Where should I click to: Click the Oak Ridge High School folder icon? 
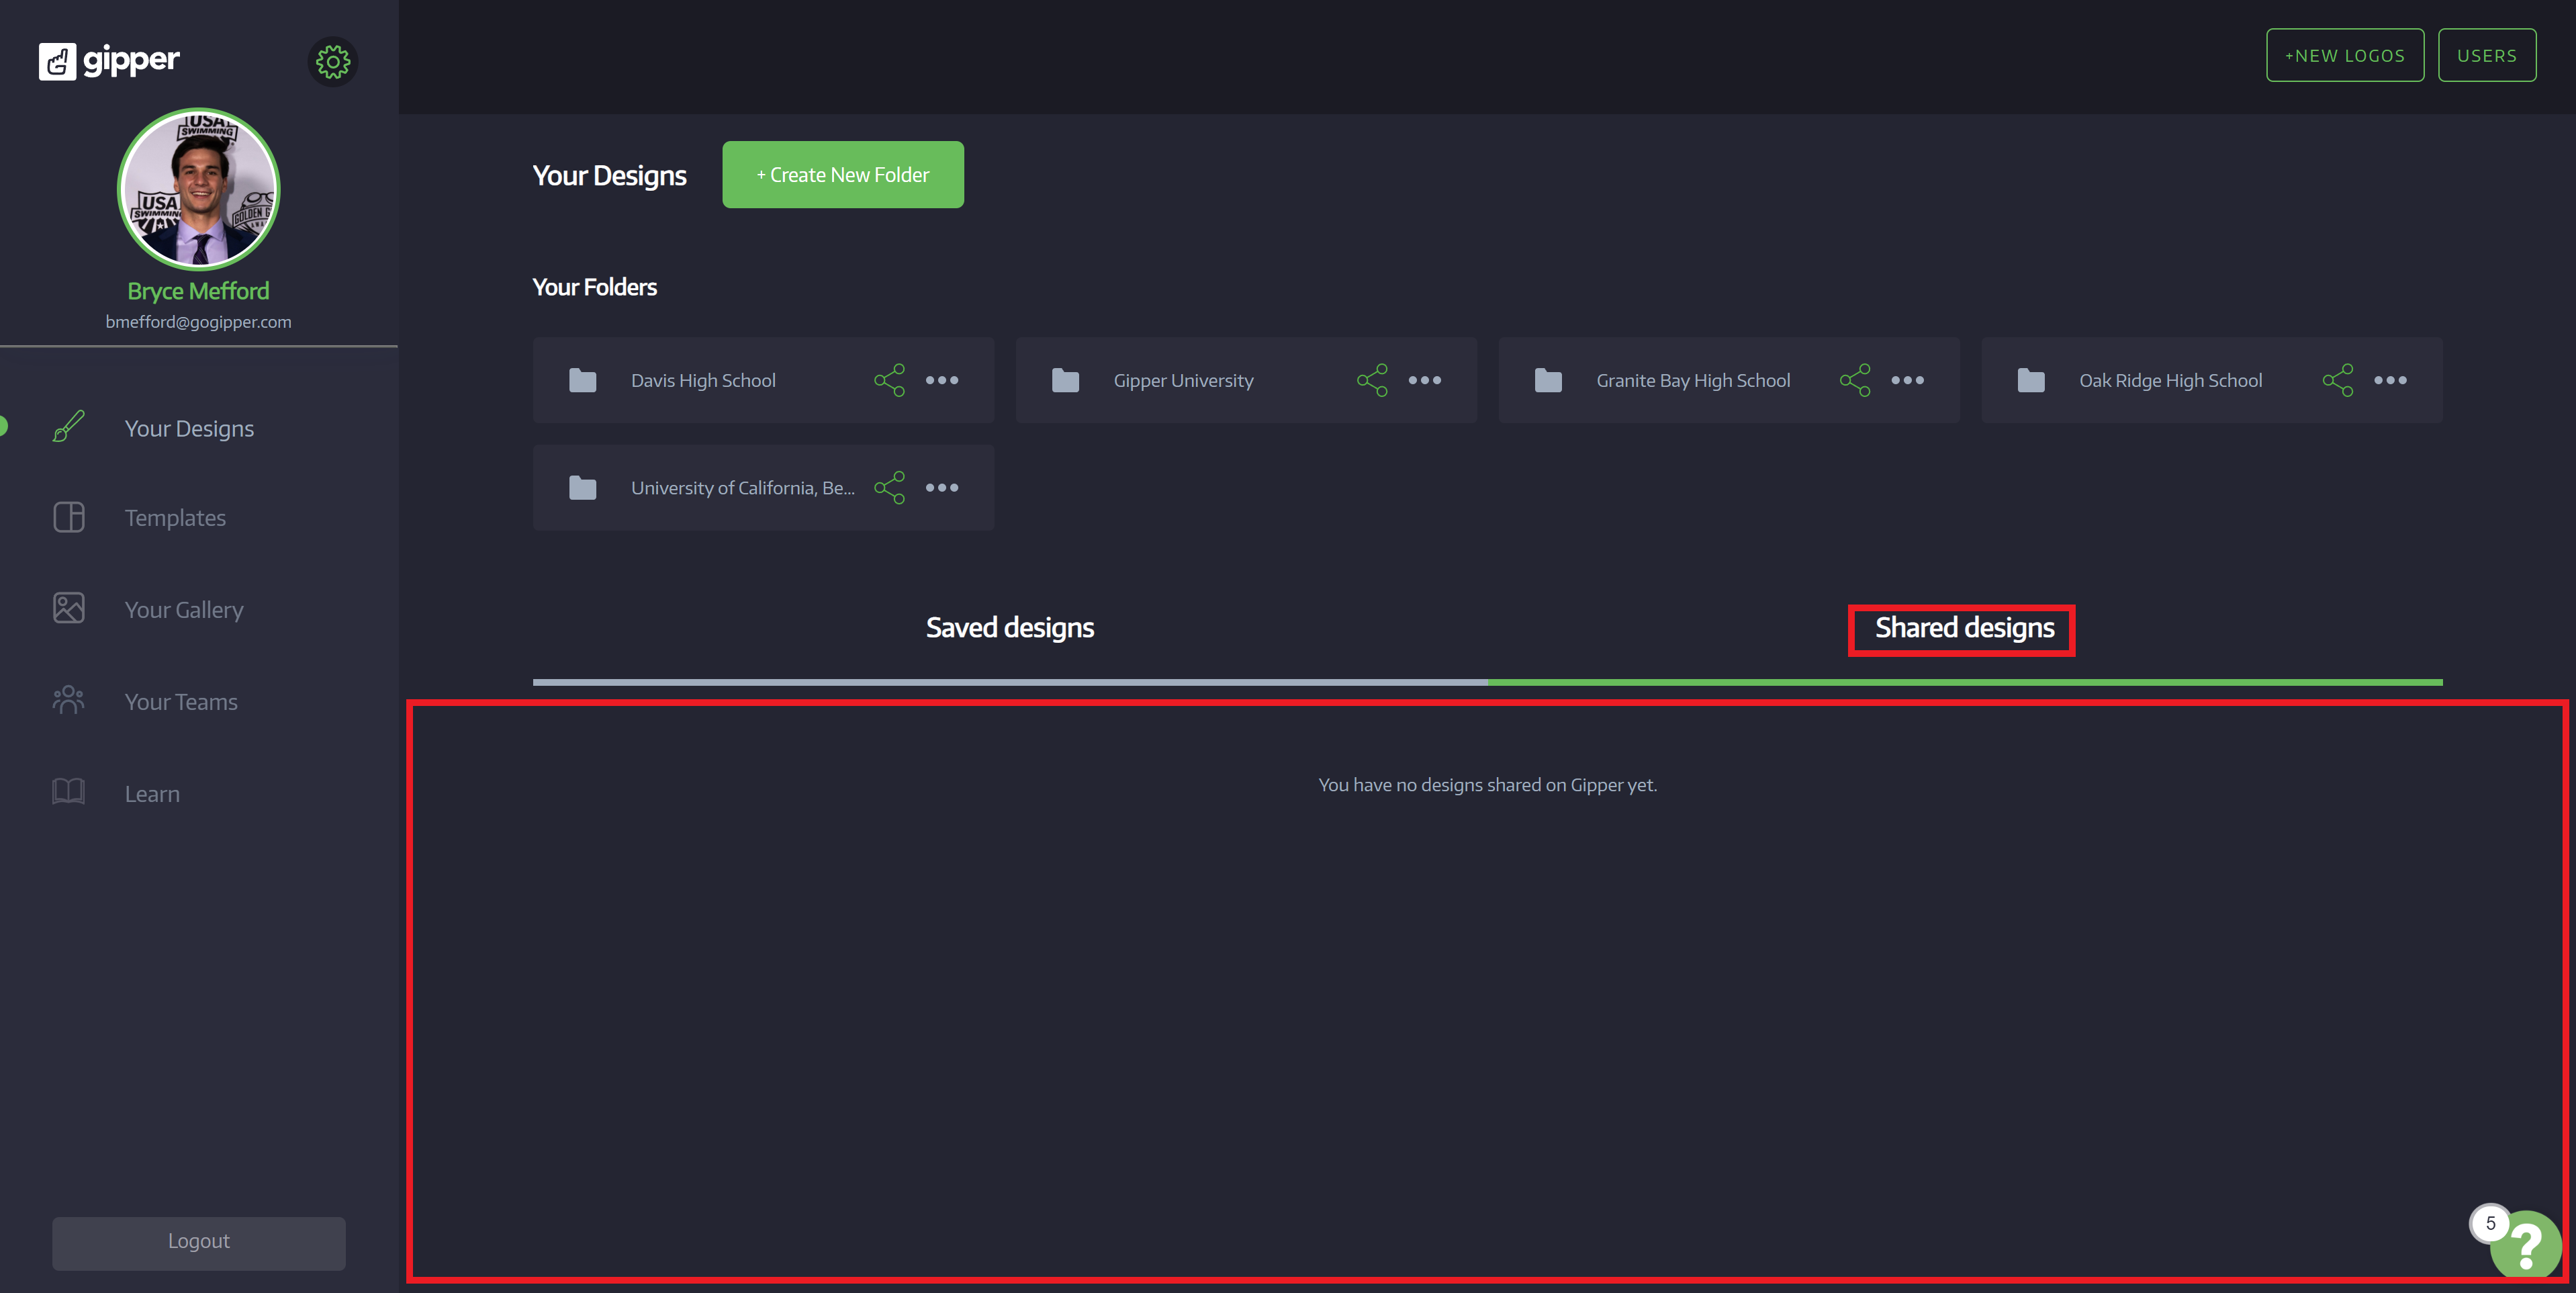pos(2031,380)
